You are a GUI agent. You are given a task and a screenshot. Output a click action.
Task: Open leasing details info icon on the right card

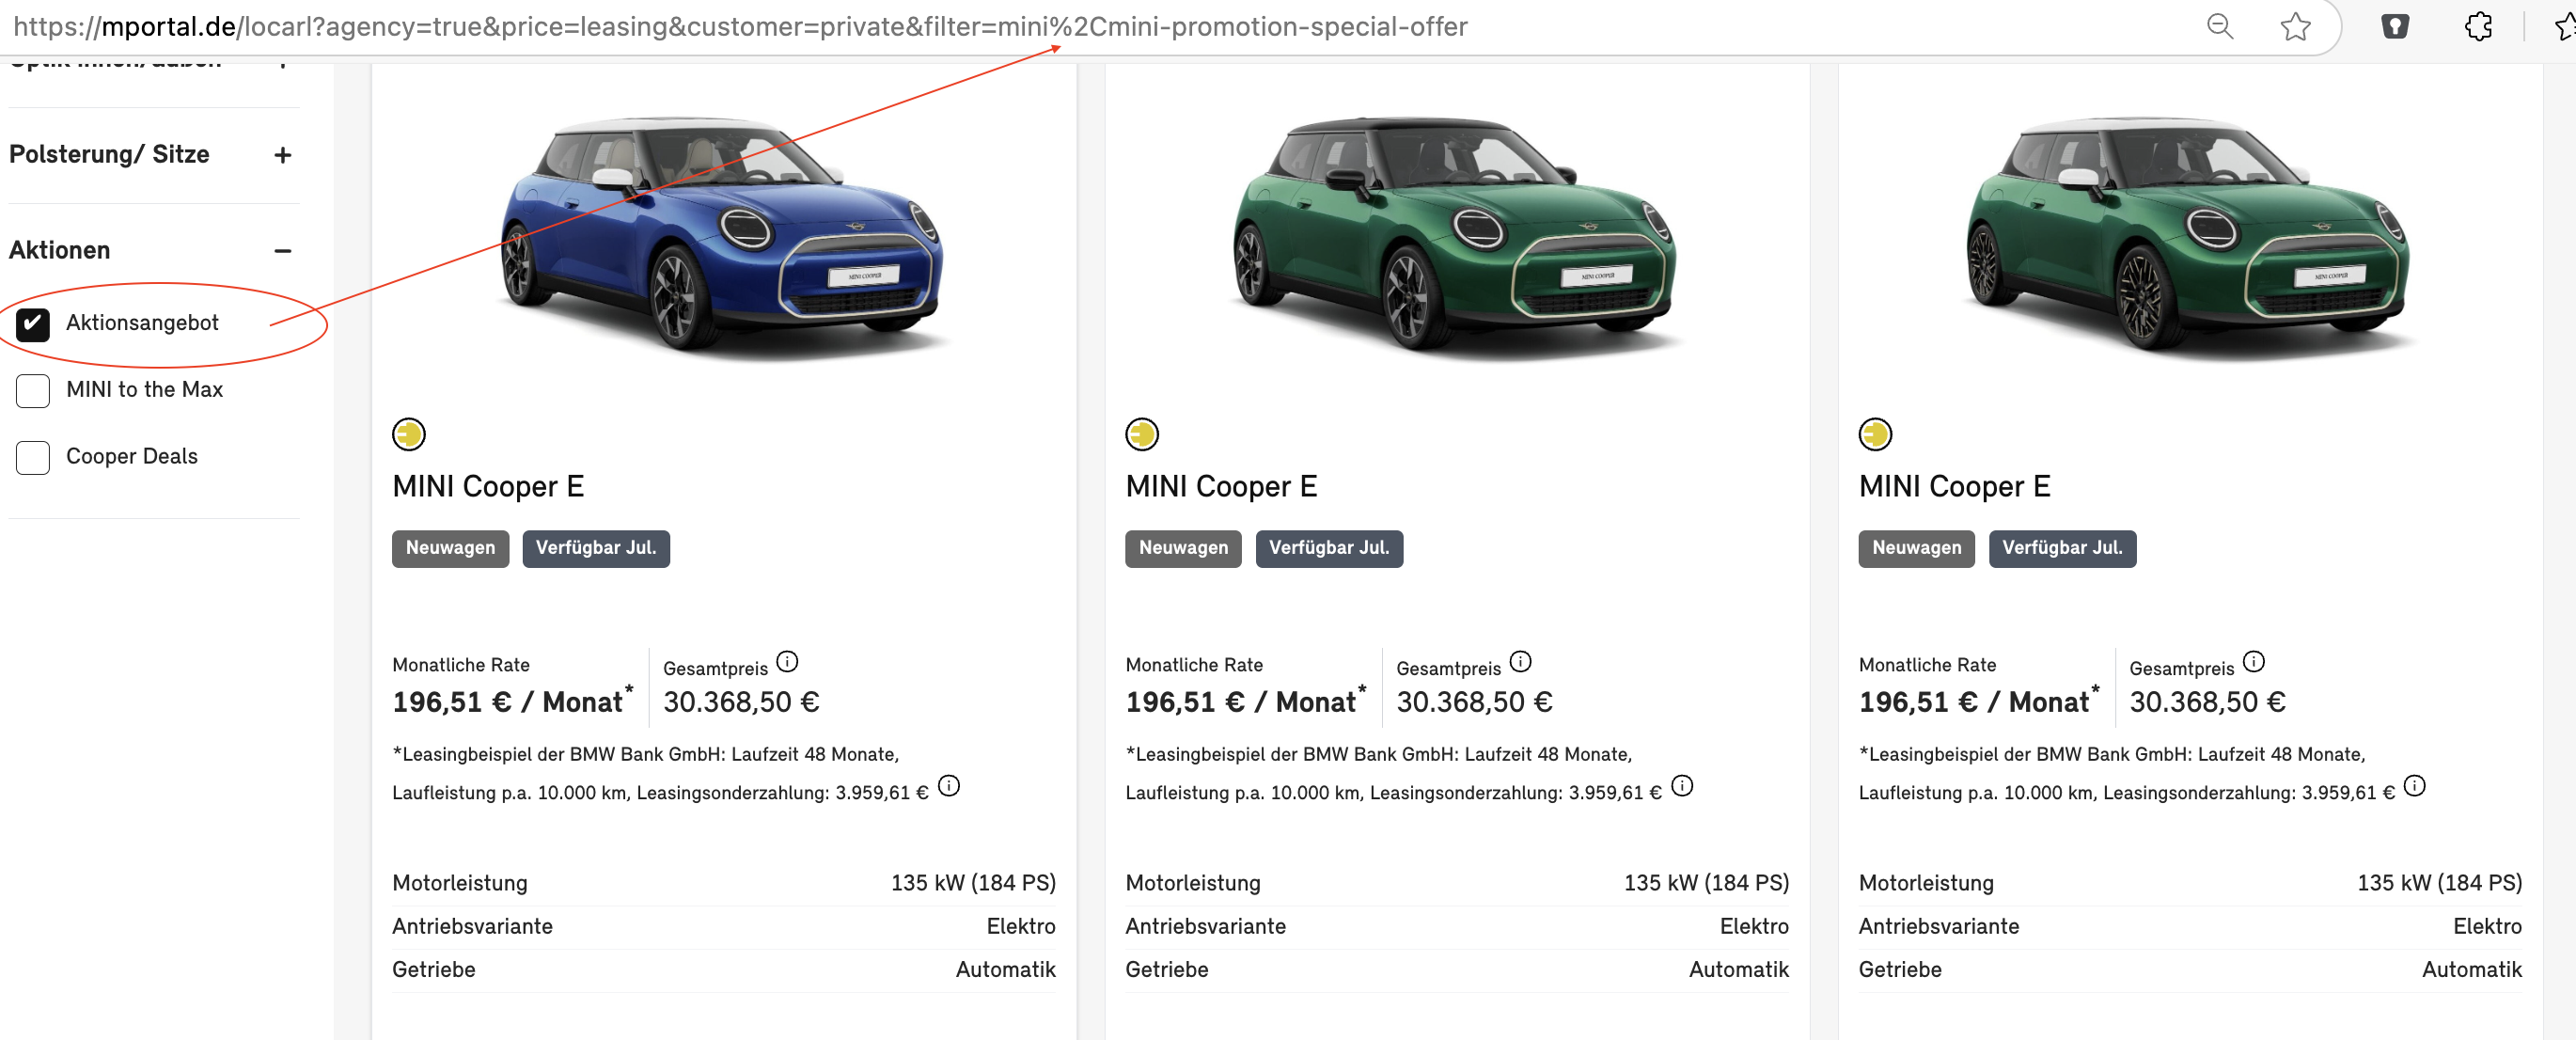(2414, 786)
